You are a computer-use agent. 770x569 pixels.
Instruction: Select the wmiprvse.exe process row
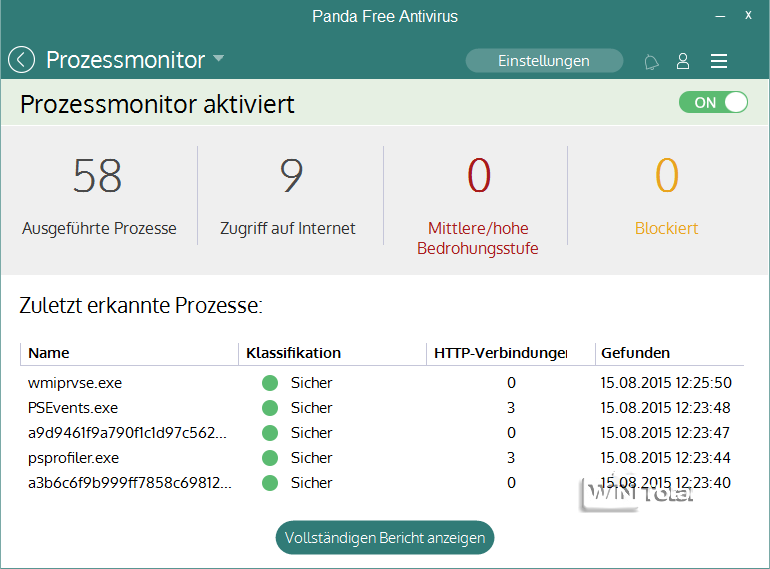(x=75, y=383)
